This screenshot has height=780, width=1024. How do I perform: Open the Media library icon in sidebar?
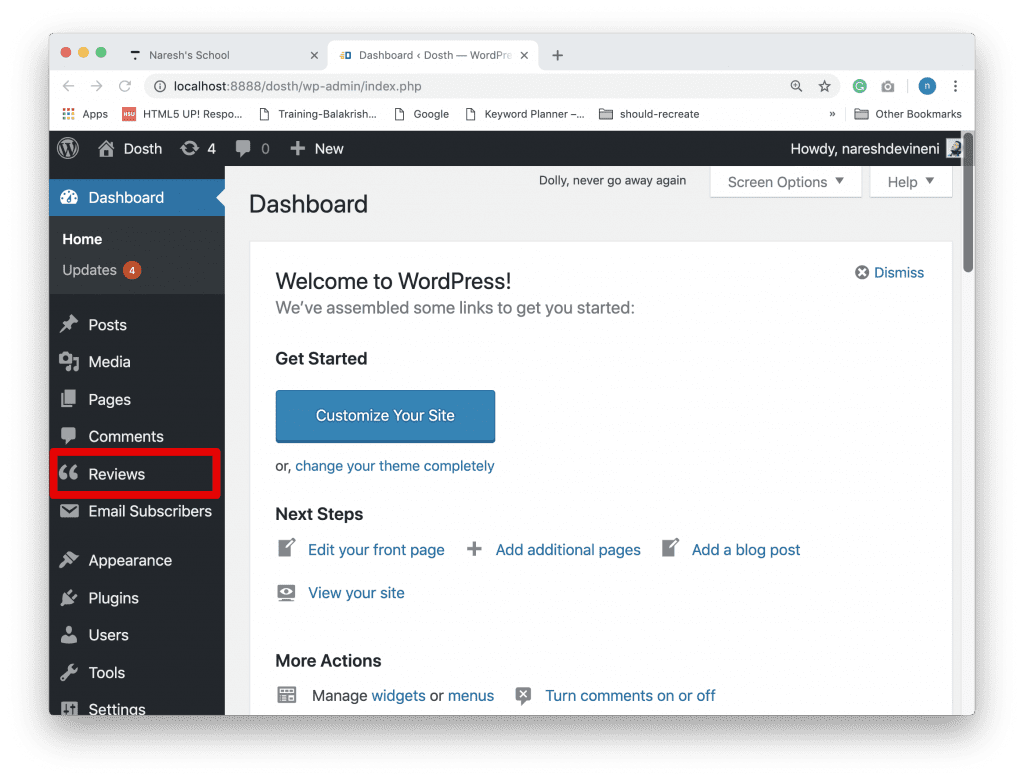coord(69,361)
